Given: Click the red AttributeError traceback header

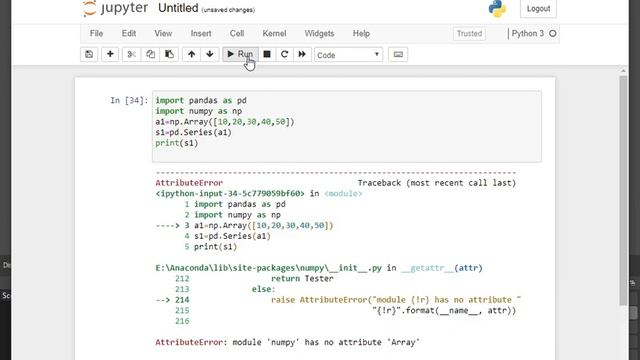Looking at the screenshot, I should click(189, 183).
